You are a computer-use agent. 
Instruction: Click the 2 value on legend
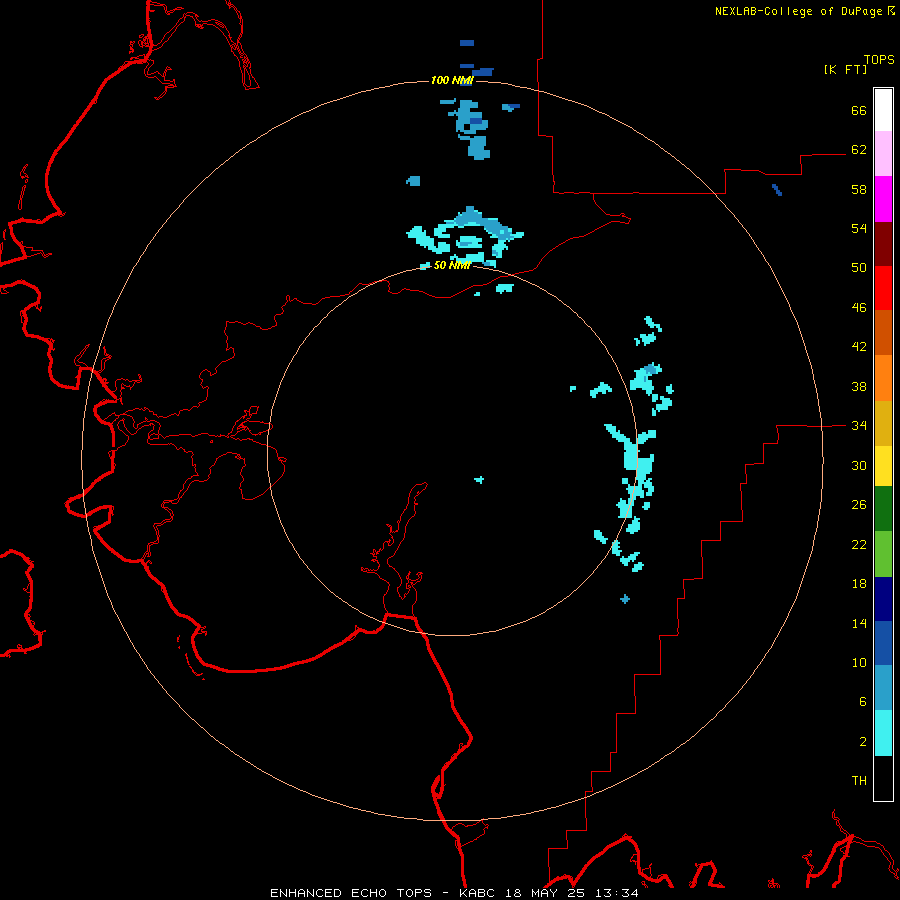pos(863,742)
